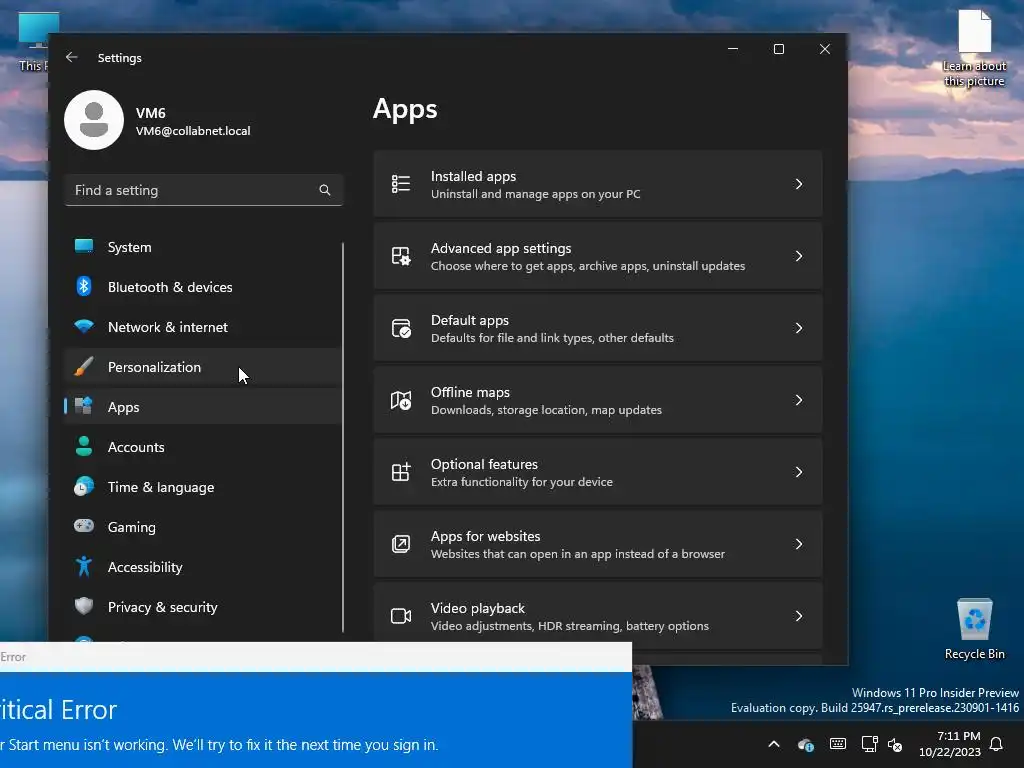Click the Privacy & security shield icon

point(84,606)
